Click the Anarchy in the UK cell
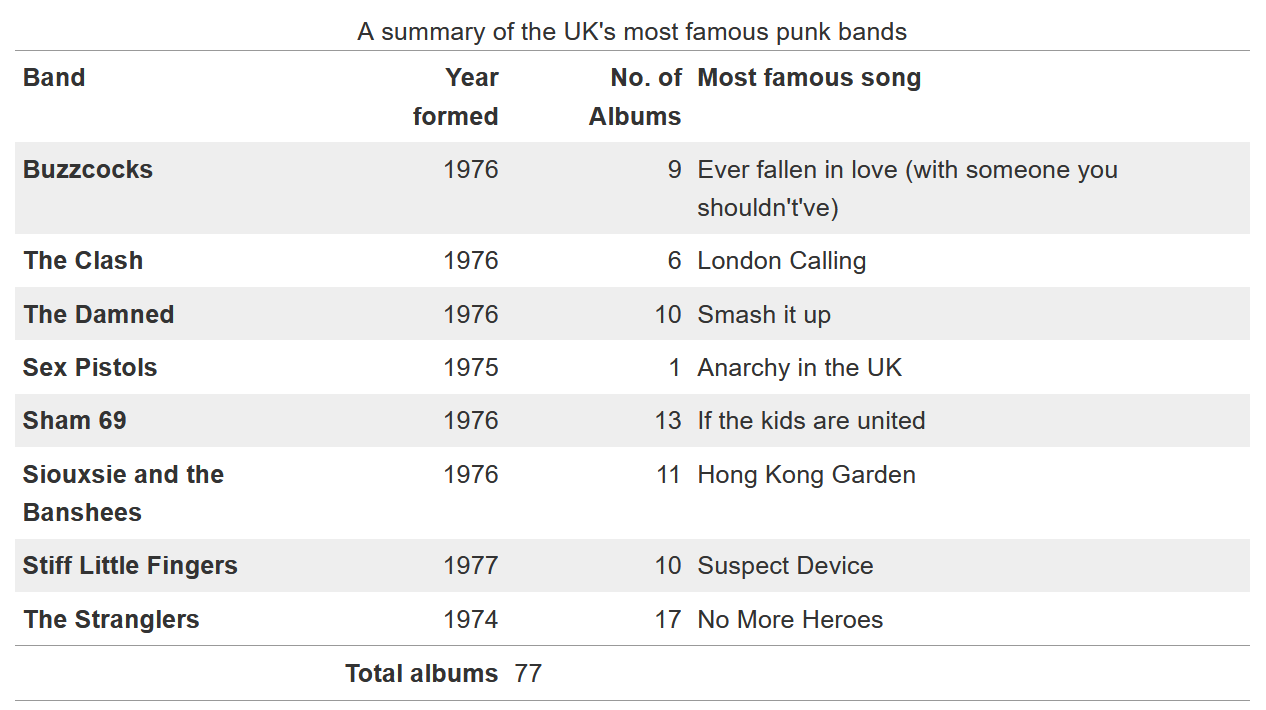 [x=799, y=368]
